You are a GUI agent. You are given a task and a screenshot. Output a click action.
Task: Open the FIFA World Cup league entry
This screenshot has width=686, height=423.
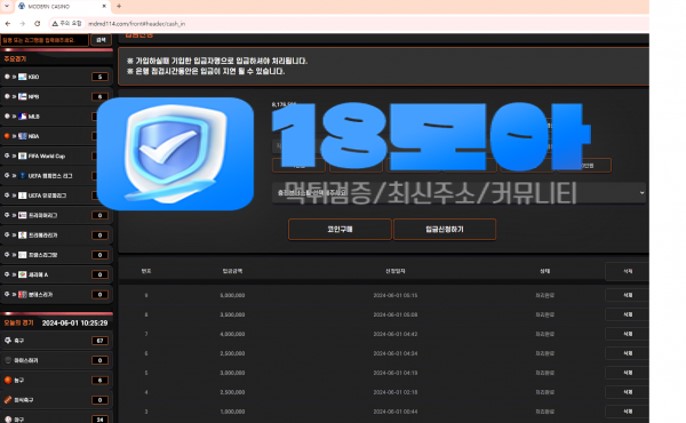click(x=47, y=156)
